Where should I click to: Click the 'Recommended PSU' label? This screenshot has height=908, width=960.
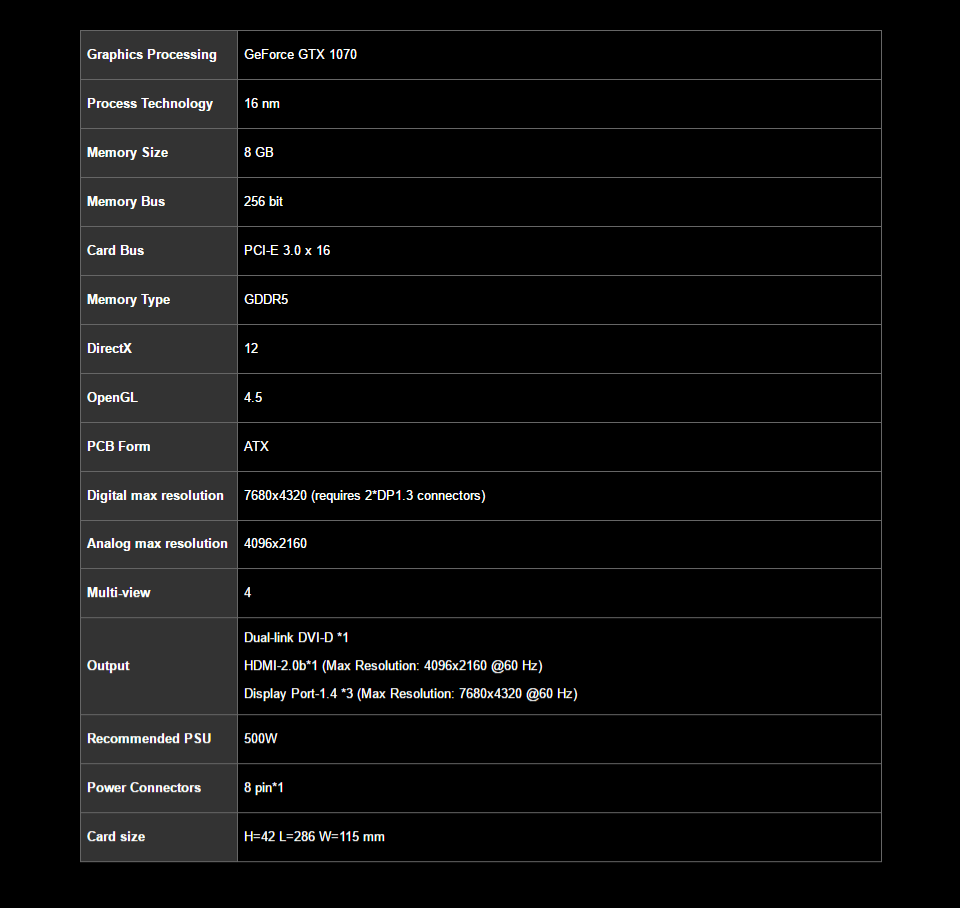[x=149, y=739]
